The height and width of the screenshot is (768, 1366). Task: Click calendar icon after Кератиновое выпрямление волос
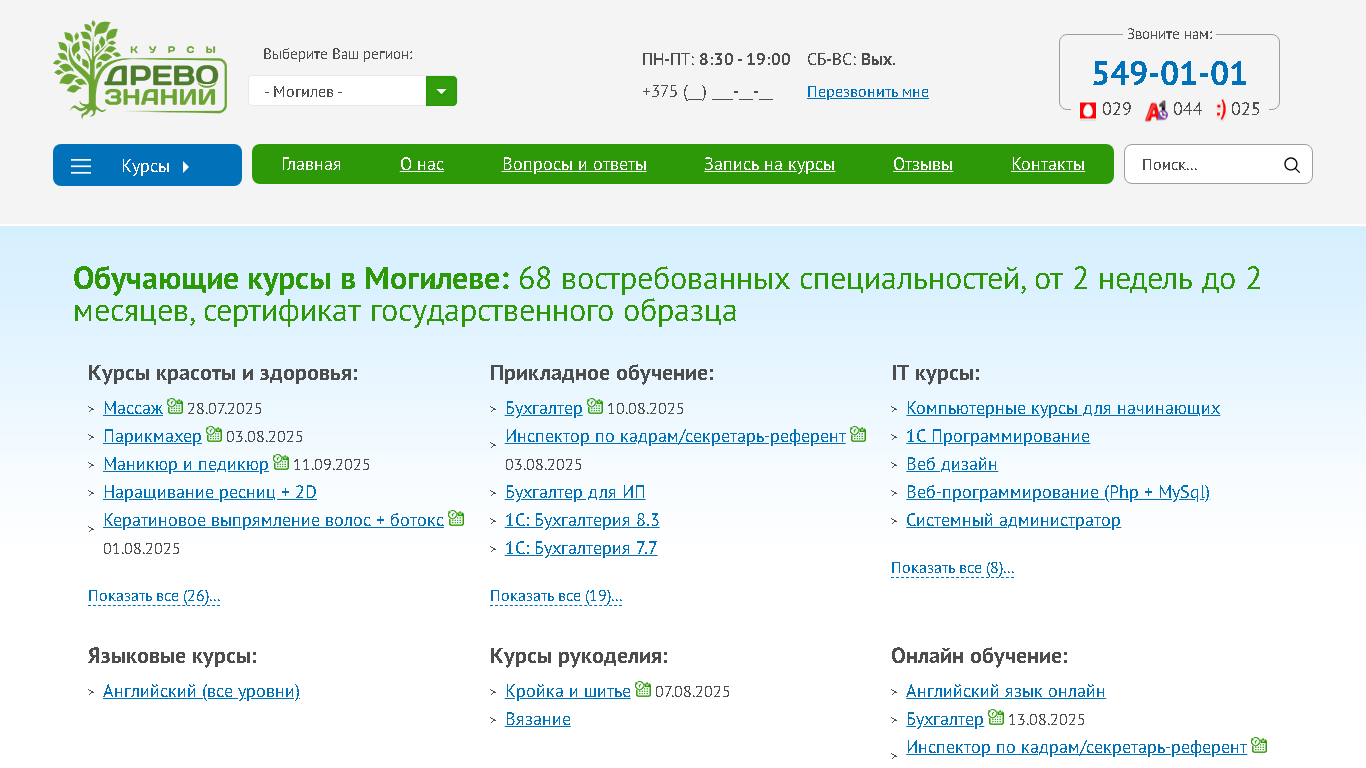coord(456,518)
